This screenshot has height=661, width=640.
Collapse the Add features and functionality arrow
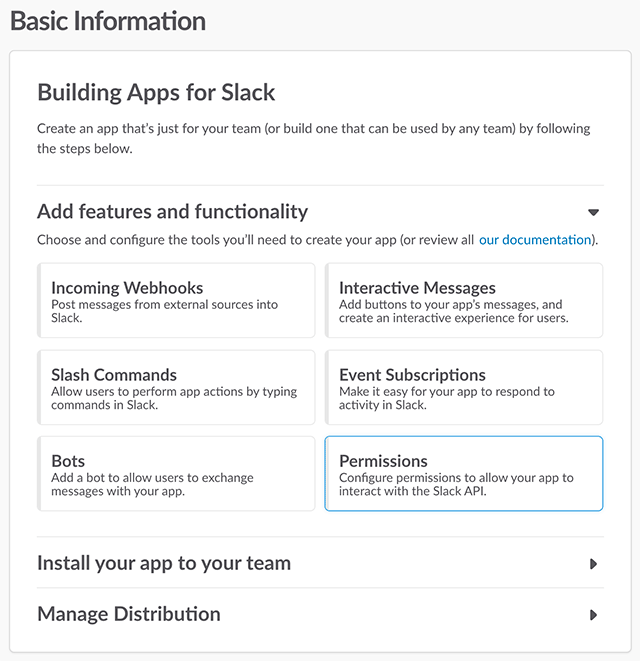(x=593, y=212)
